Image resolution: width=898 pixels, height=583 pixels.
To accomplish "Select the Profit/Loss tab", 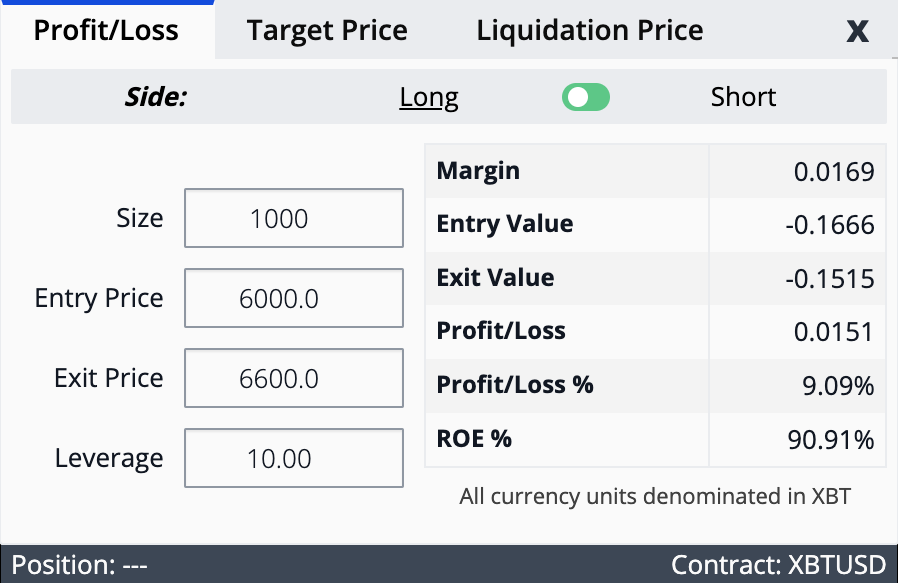I will pos(107,30).
